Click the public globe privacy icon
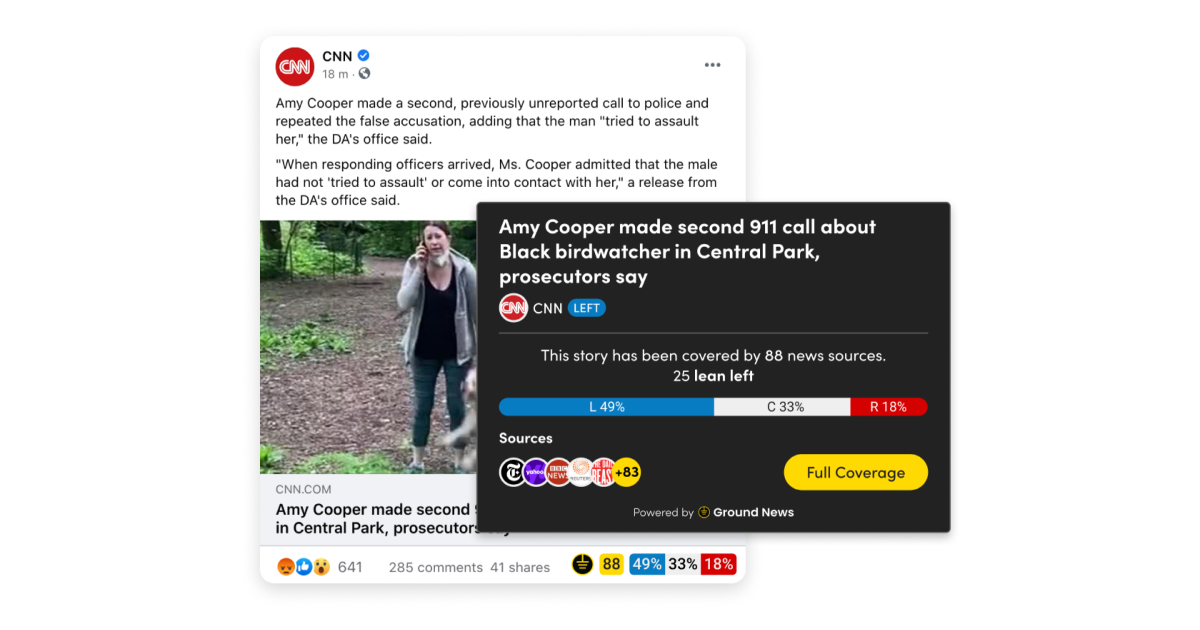1200x630 pixels. pos(364,74)
